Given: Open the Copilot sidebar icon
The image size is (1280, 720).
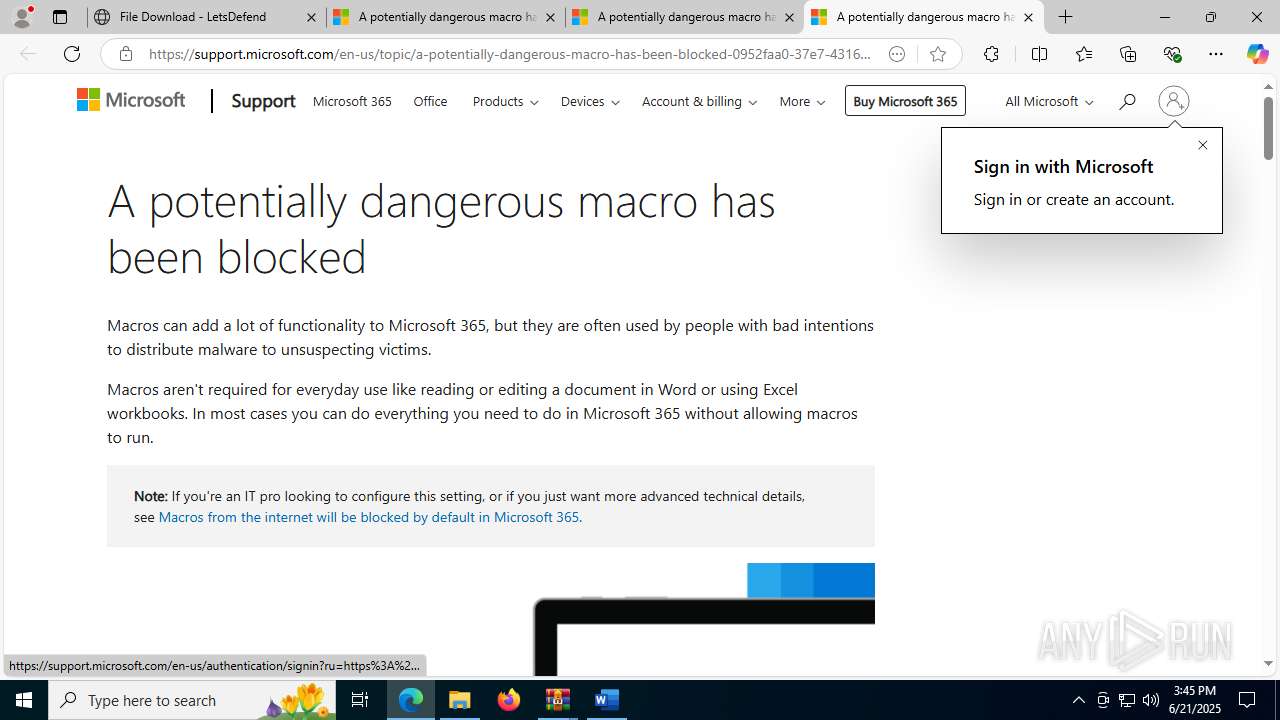Looking at the screenshot, I should [x=1258, y=54].
